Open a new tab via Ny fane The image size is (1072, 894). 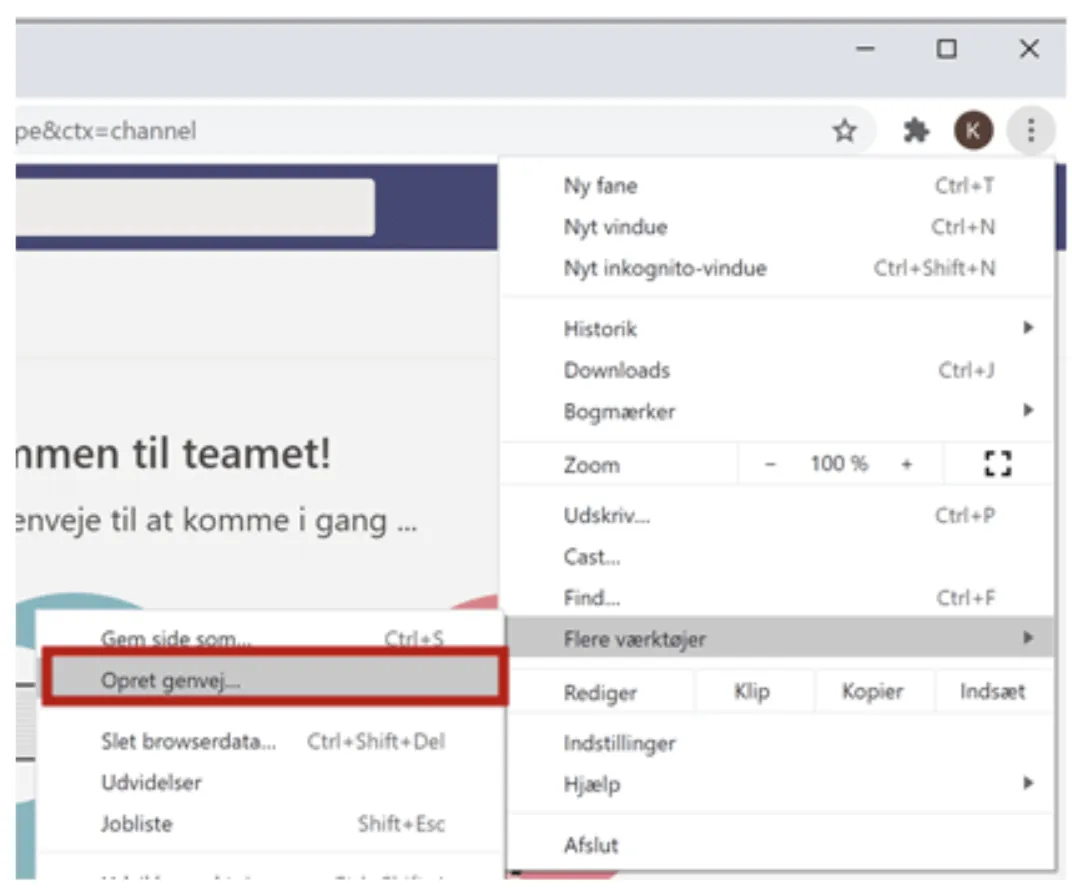tap(779, 186)
